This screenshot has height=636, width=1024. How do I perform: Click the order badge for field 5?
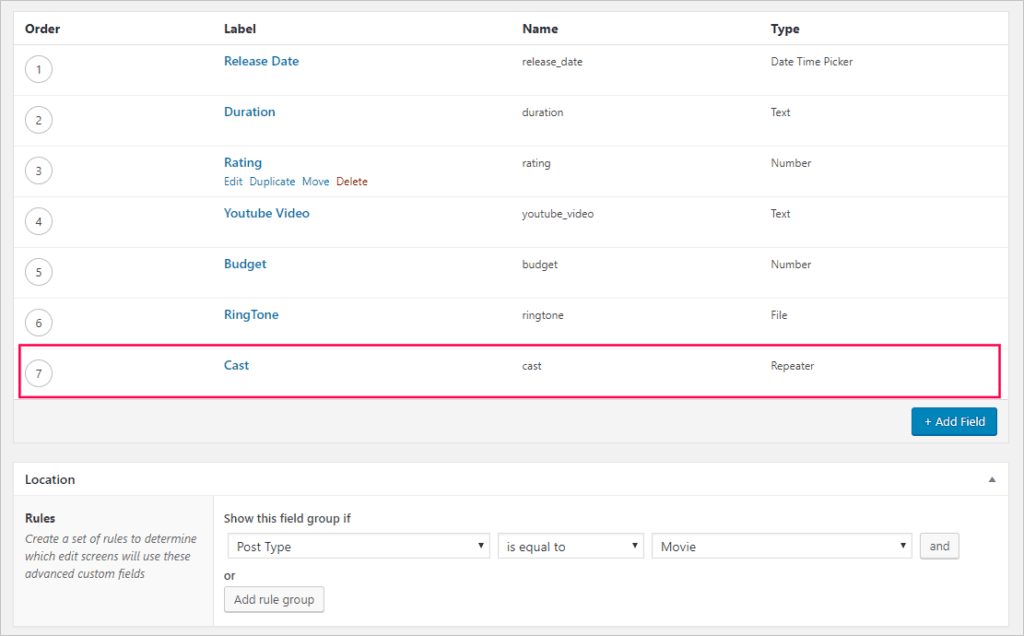coord(38,271)
